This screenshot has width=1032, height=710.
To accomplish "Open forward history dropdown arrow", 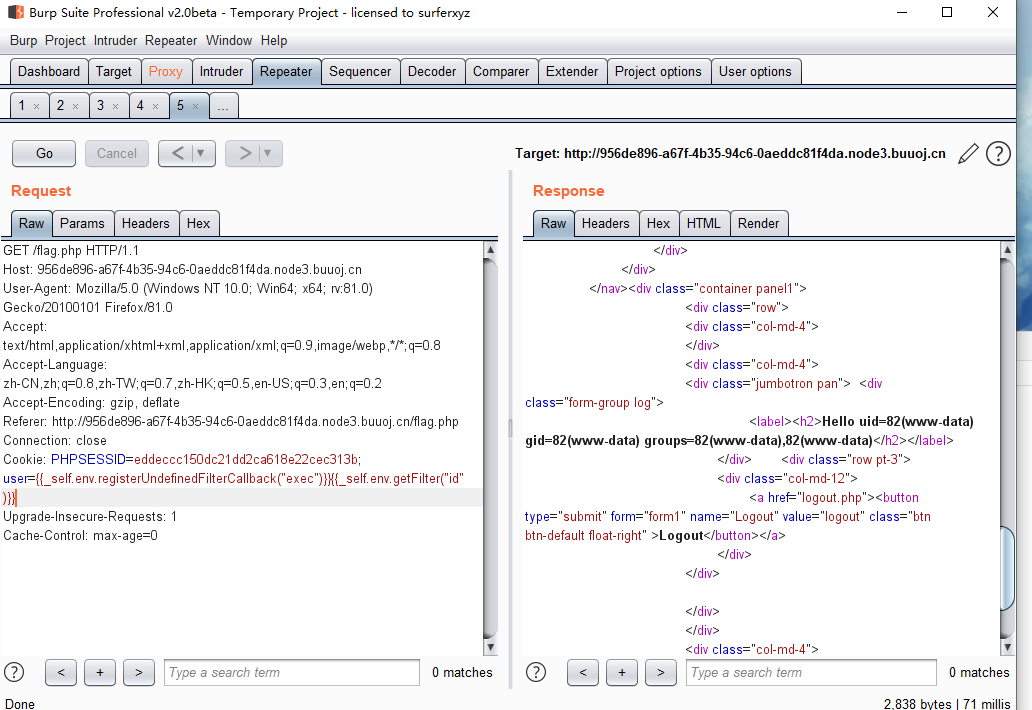I will tap(269, 153).
